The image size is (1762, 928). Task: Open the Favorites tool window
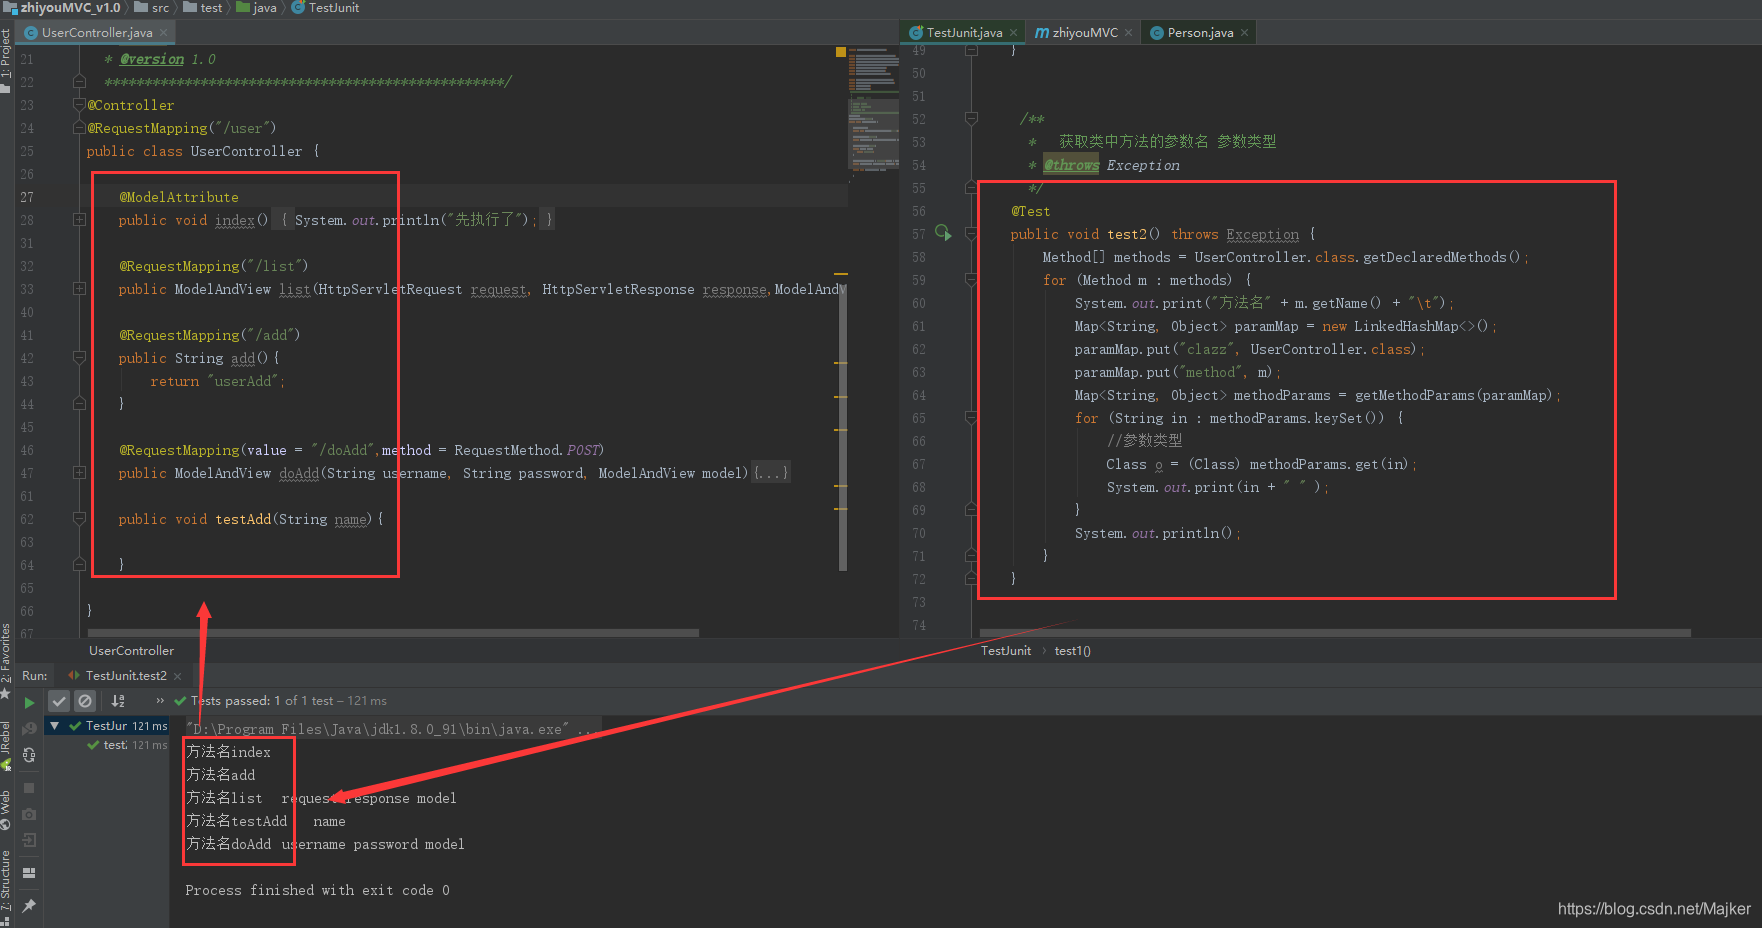tap(6, 660)
